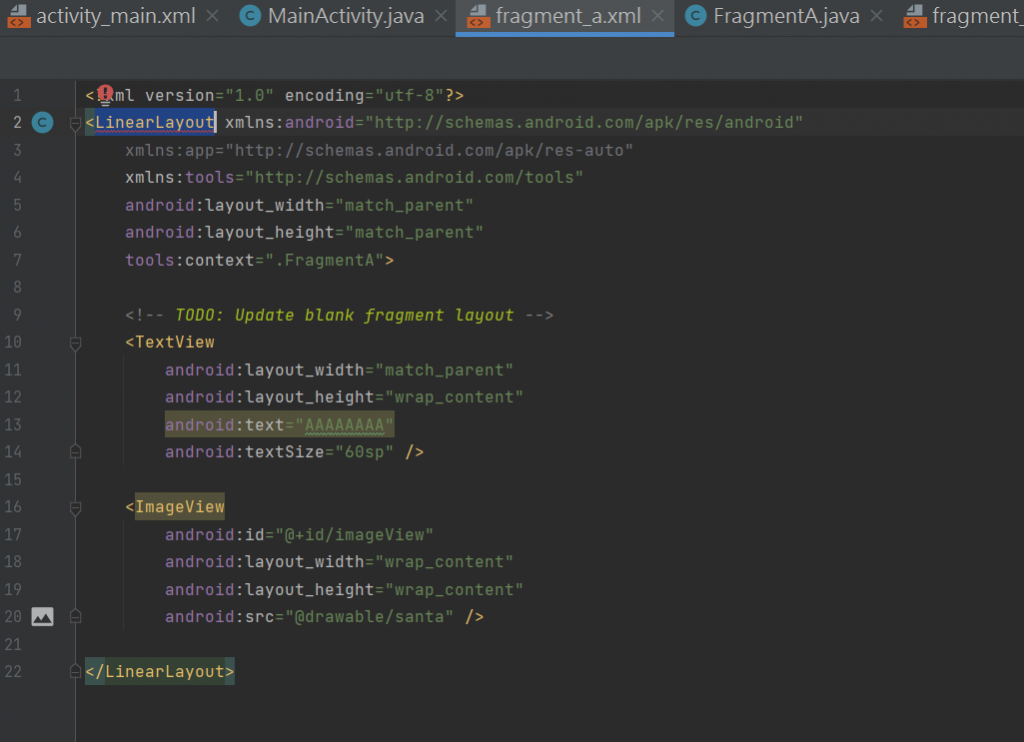Click the highlighted ImageView tag name
The width and height of the screenshot is (1024, 742).
[180, 507]
